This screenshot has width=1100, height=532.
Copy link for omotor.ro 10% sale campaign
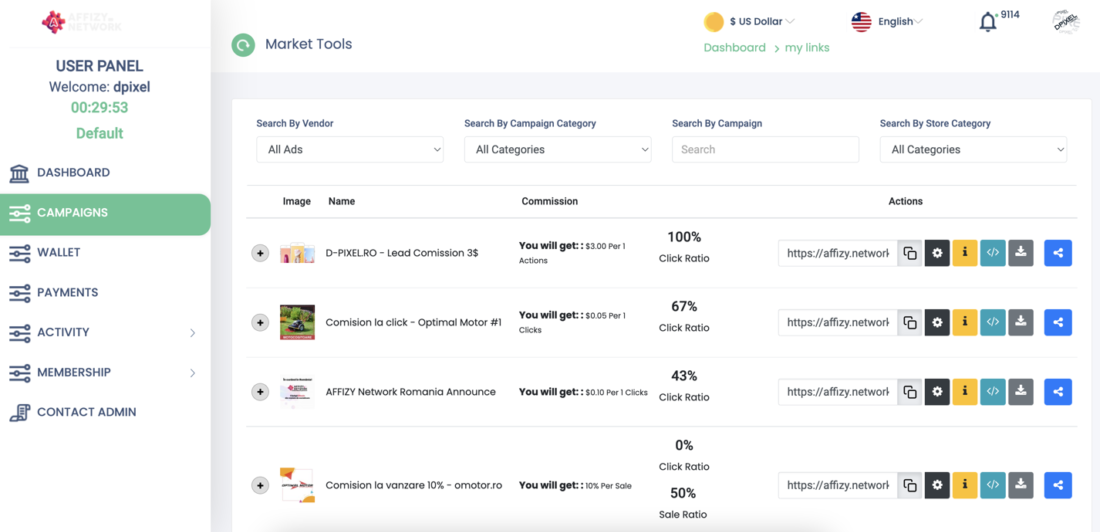point(910,486)
